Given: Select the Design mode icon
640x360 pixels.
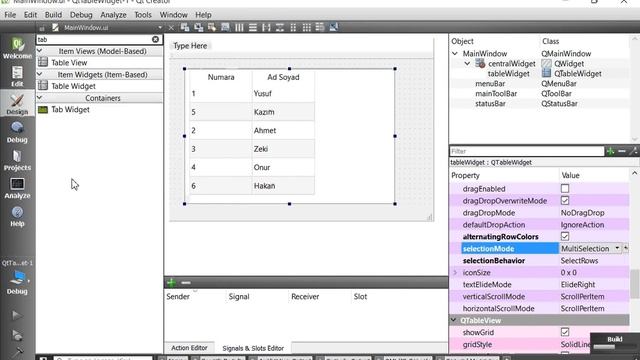Looking at the screenshot, I should coord(17,104).
